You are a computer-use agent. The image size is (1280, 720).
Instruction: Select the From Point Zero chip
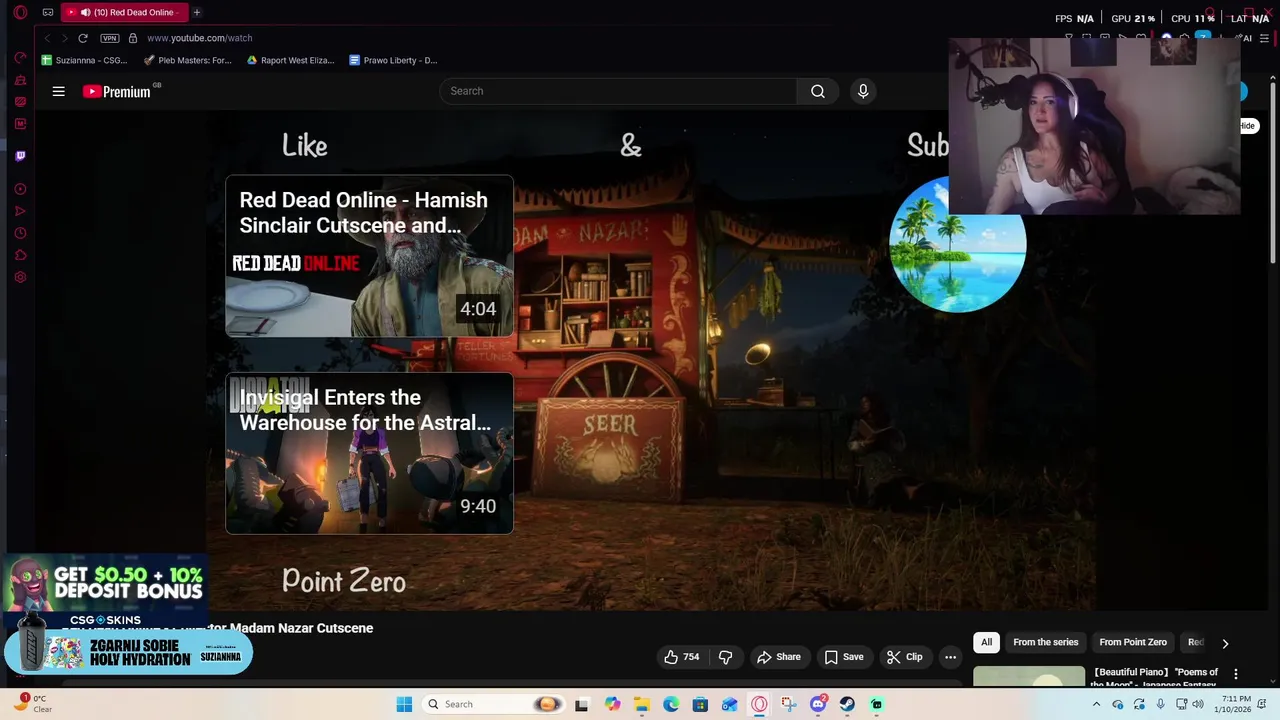(x=1133, y=642)
